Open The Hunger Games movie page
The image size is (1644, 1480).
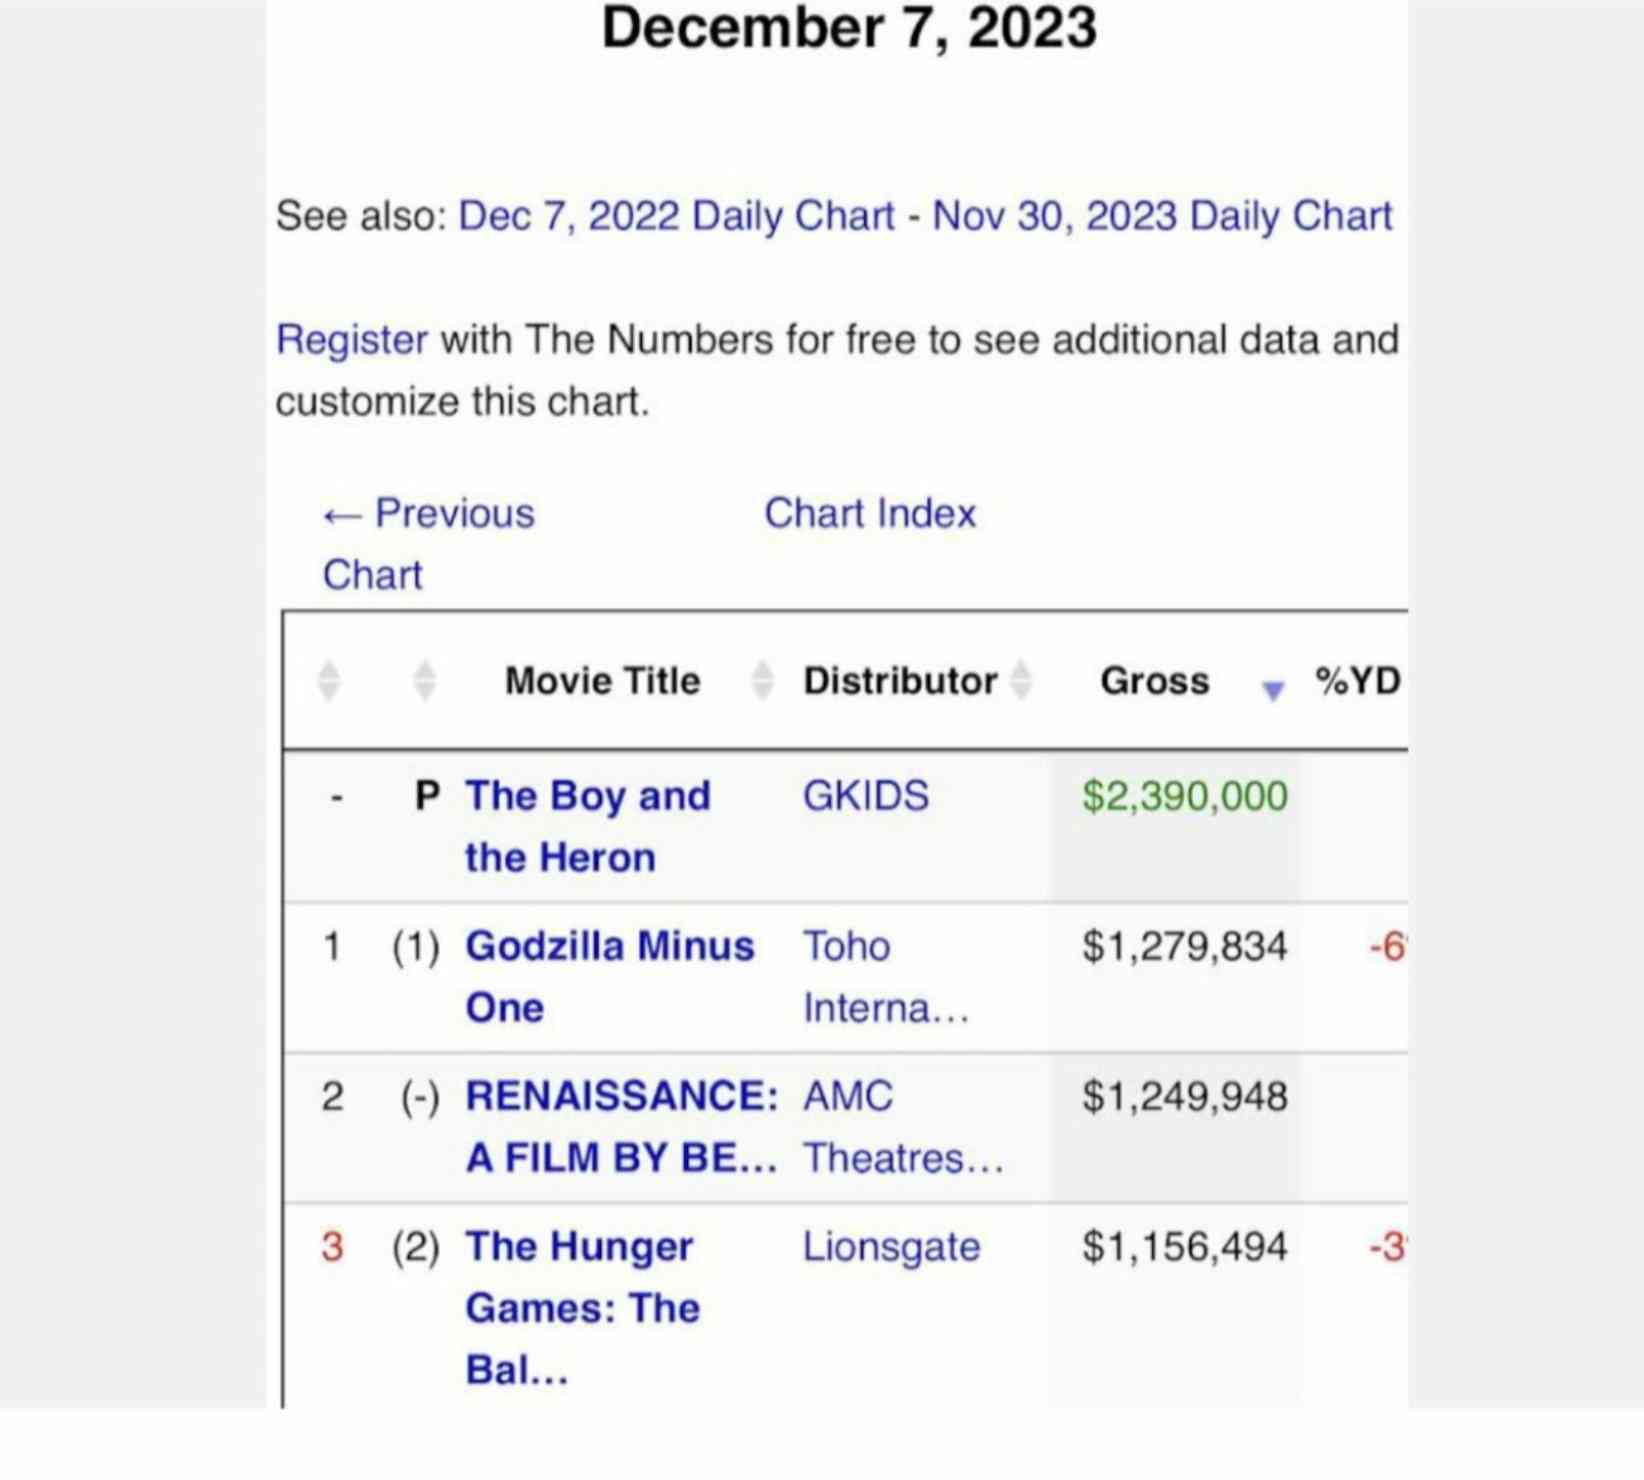pyautogui.click(x=583, y=1308)
